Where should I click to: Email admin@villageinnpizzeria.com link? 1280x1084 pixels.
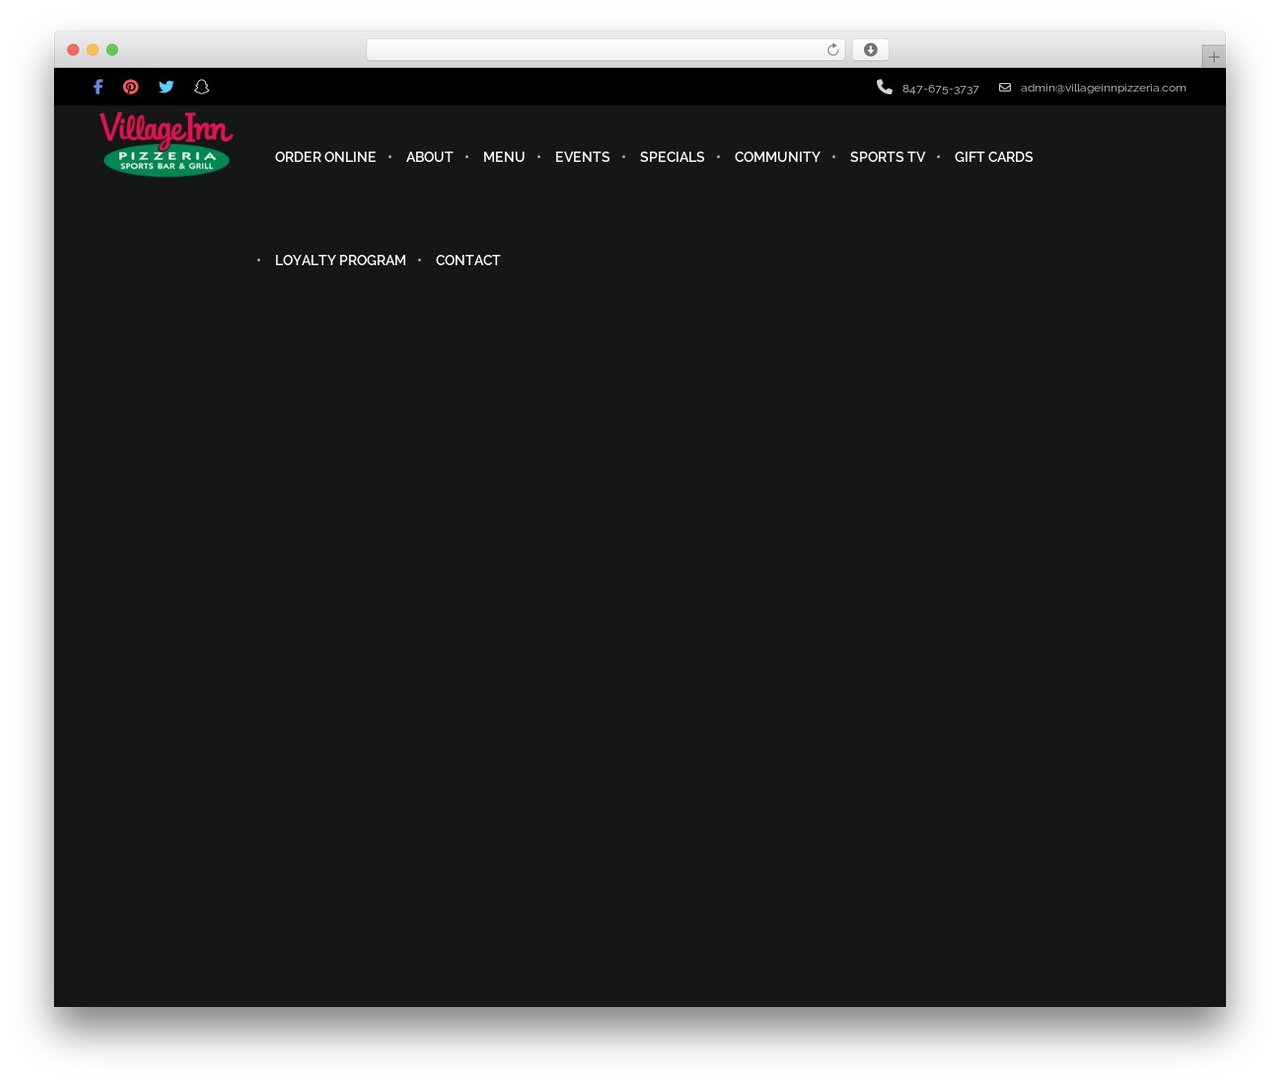coord(1103,88)
